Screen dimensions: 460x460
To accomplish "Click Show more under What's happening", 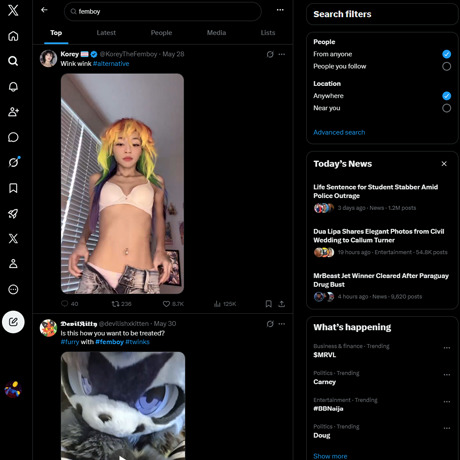I will 330,456.
